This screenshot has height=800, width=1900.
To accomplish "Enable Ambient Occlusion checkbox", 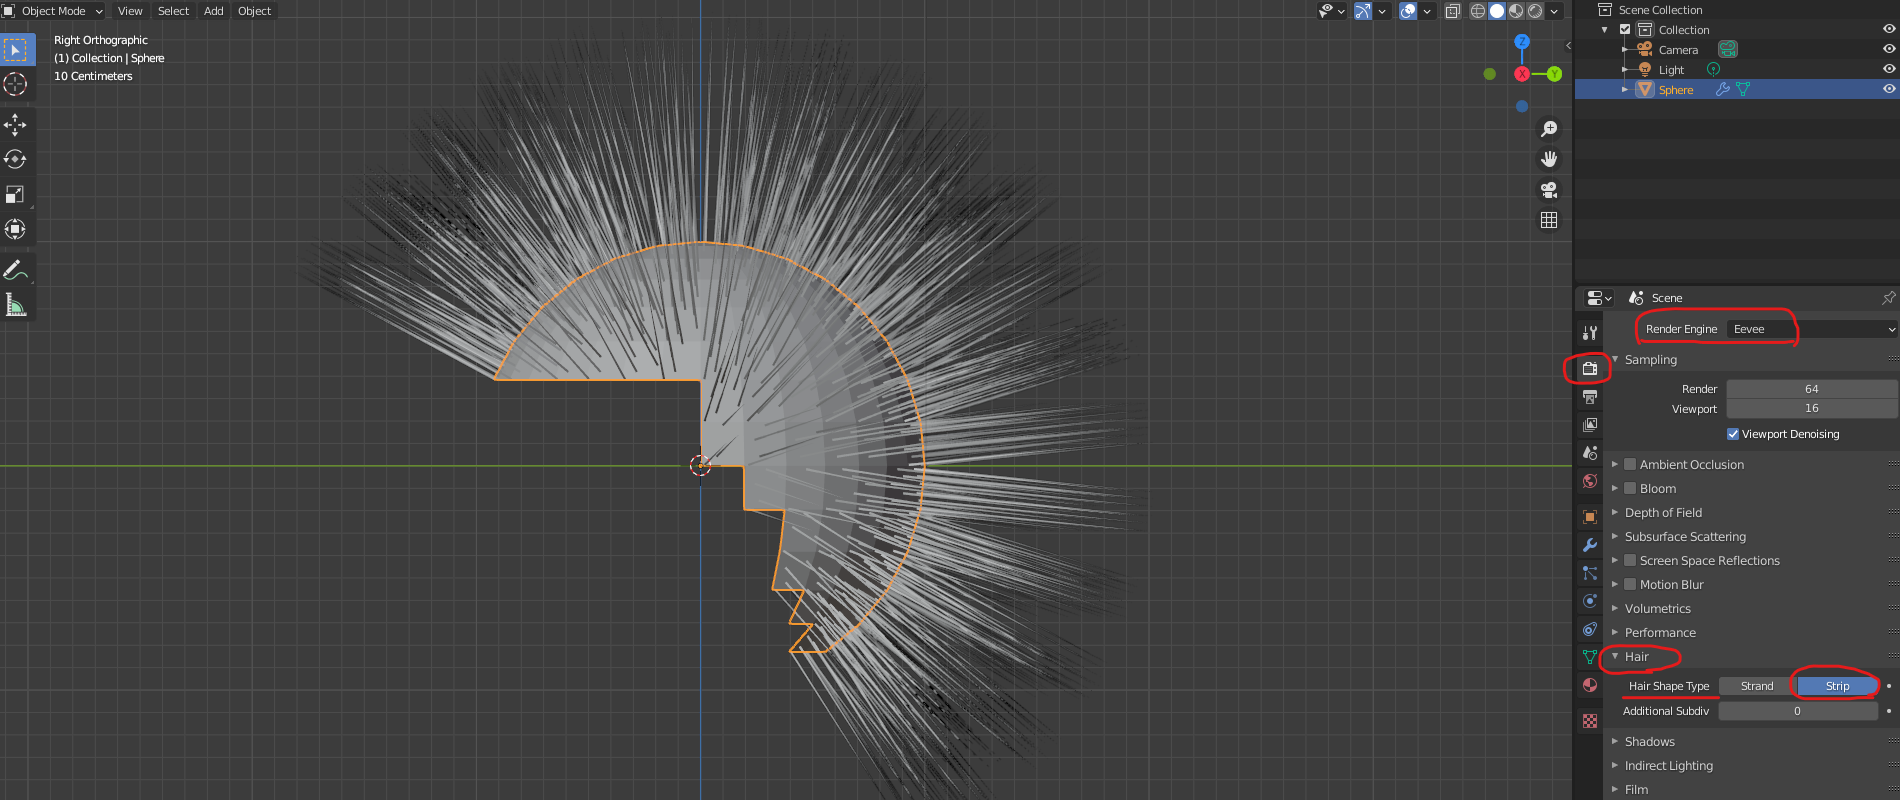I will tap(1630, 464).
